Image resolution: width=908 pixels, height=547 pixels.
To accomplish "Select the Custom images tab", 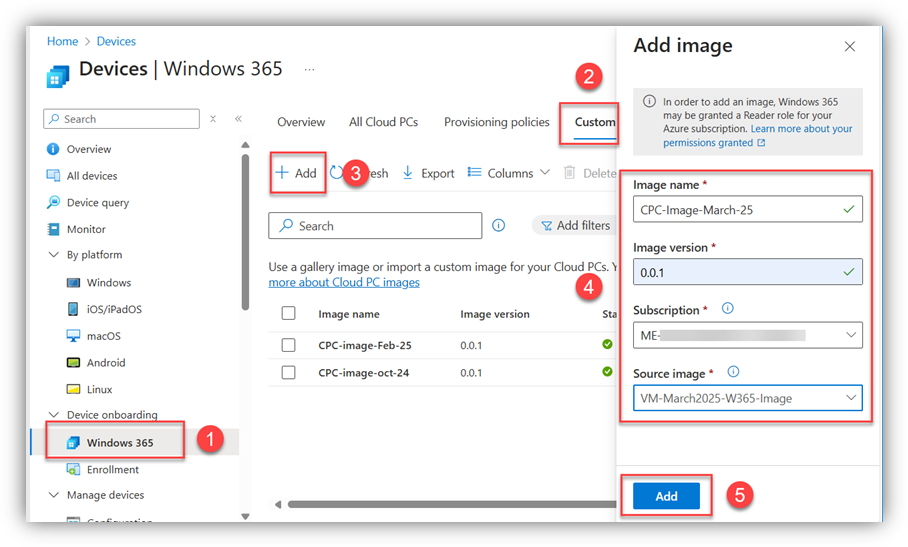I will tap(595, 122).
